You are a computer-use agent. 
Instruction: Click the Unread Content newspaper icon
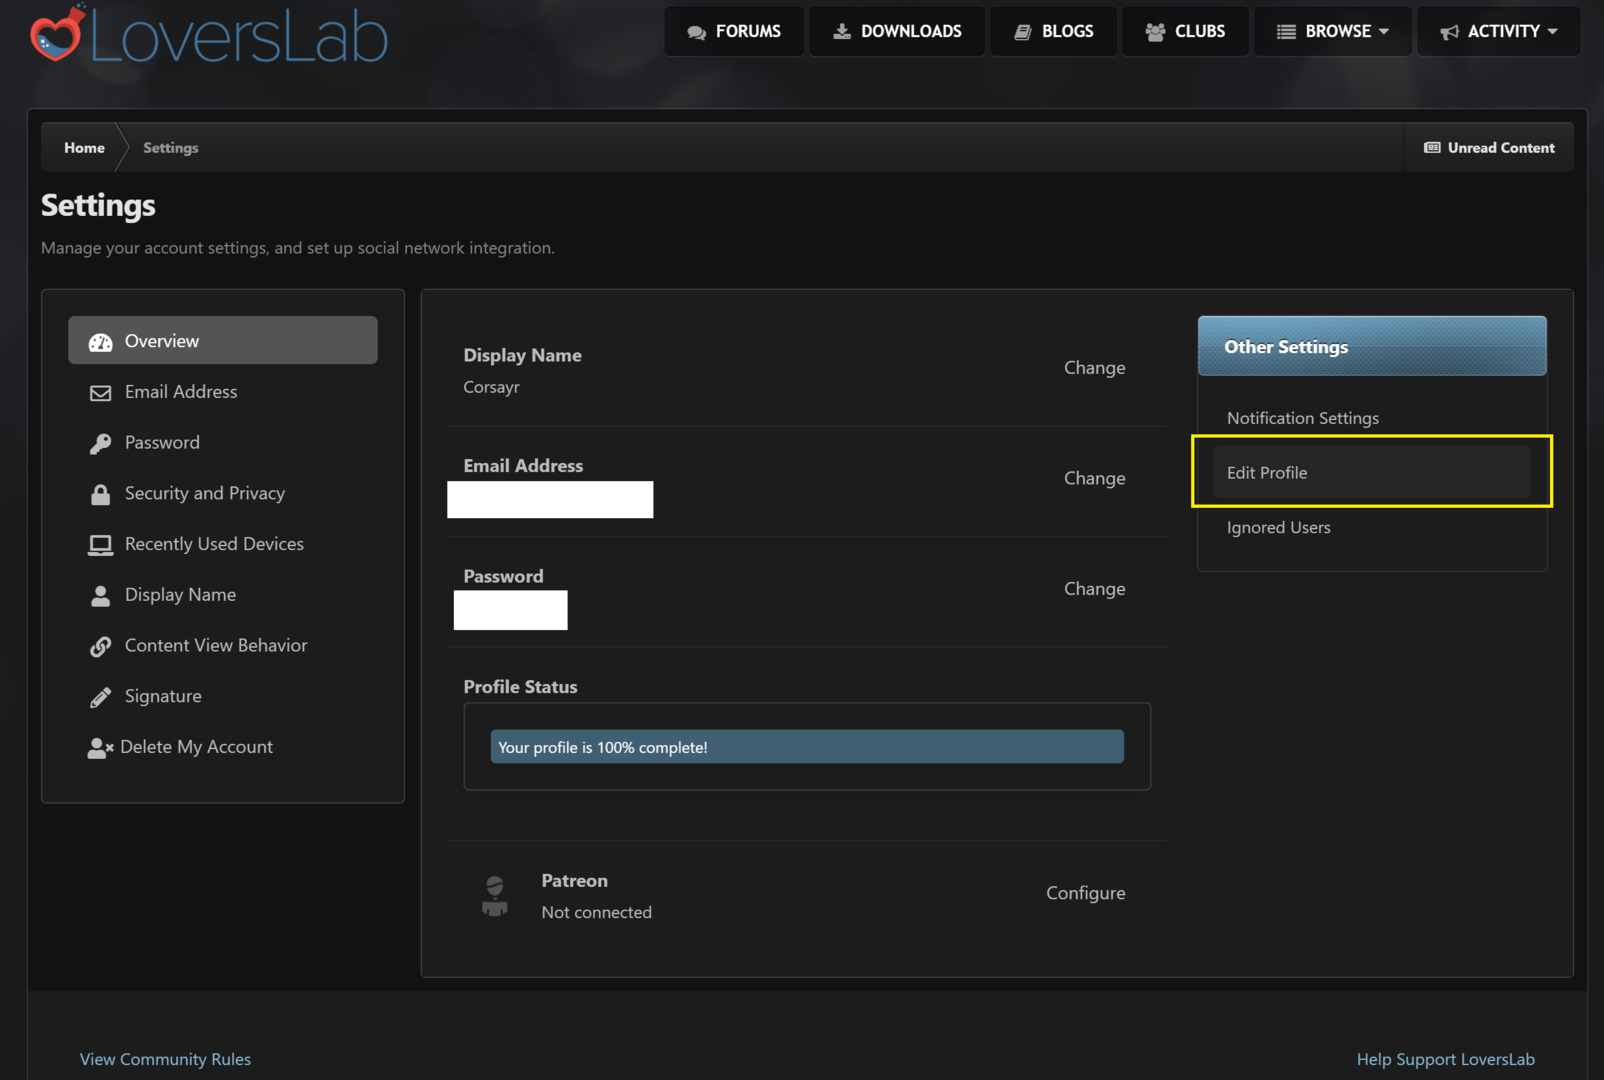point(1432,147)
